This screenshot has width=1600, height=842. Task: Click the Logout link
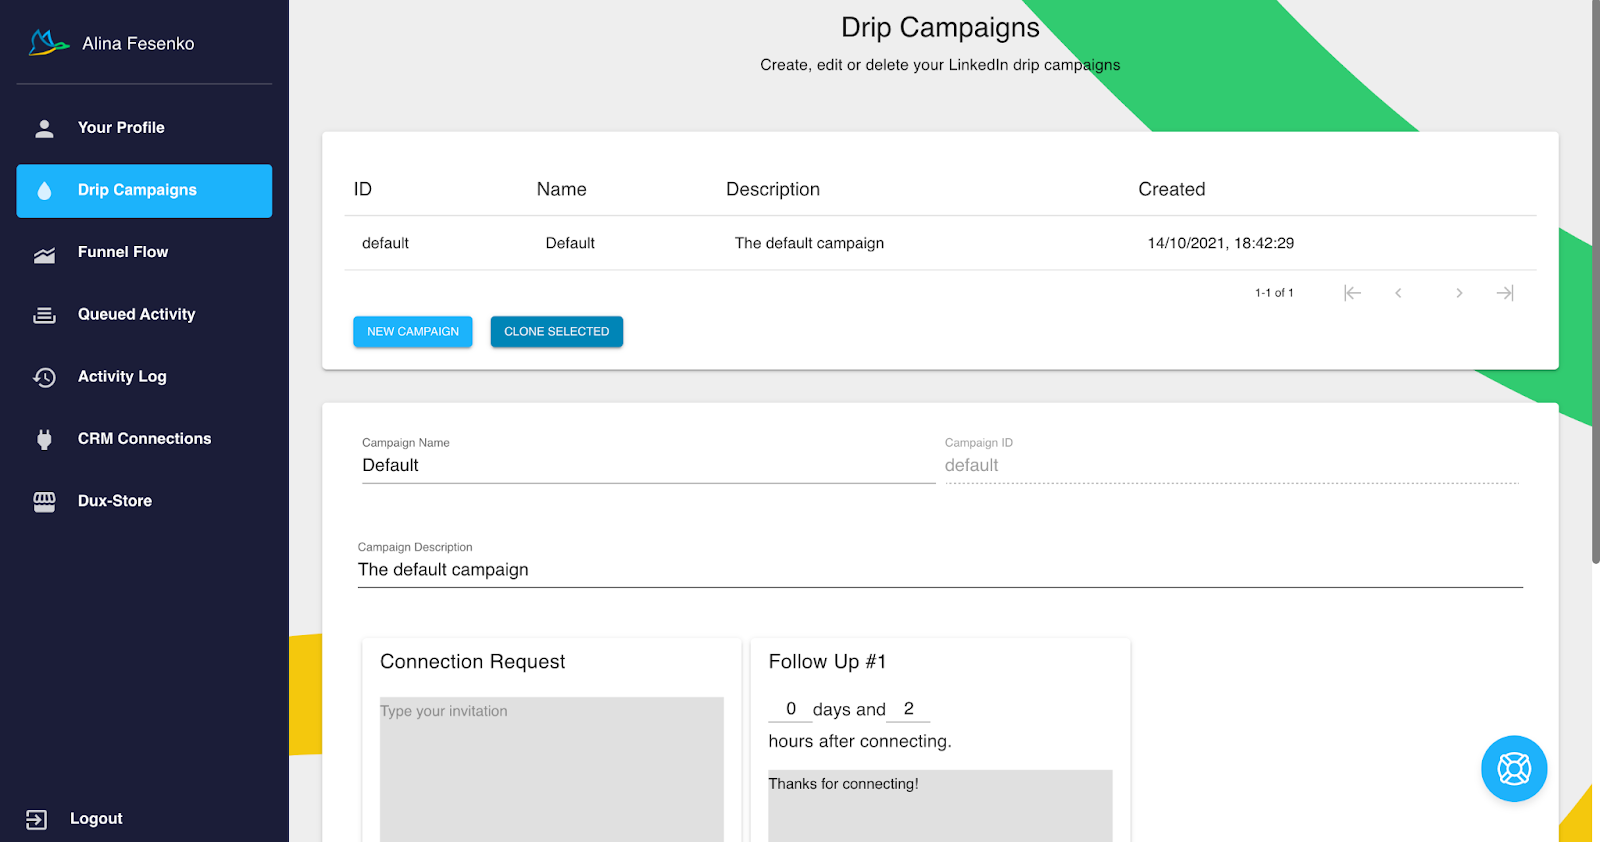tap(96, 819)
